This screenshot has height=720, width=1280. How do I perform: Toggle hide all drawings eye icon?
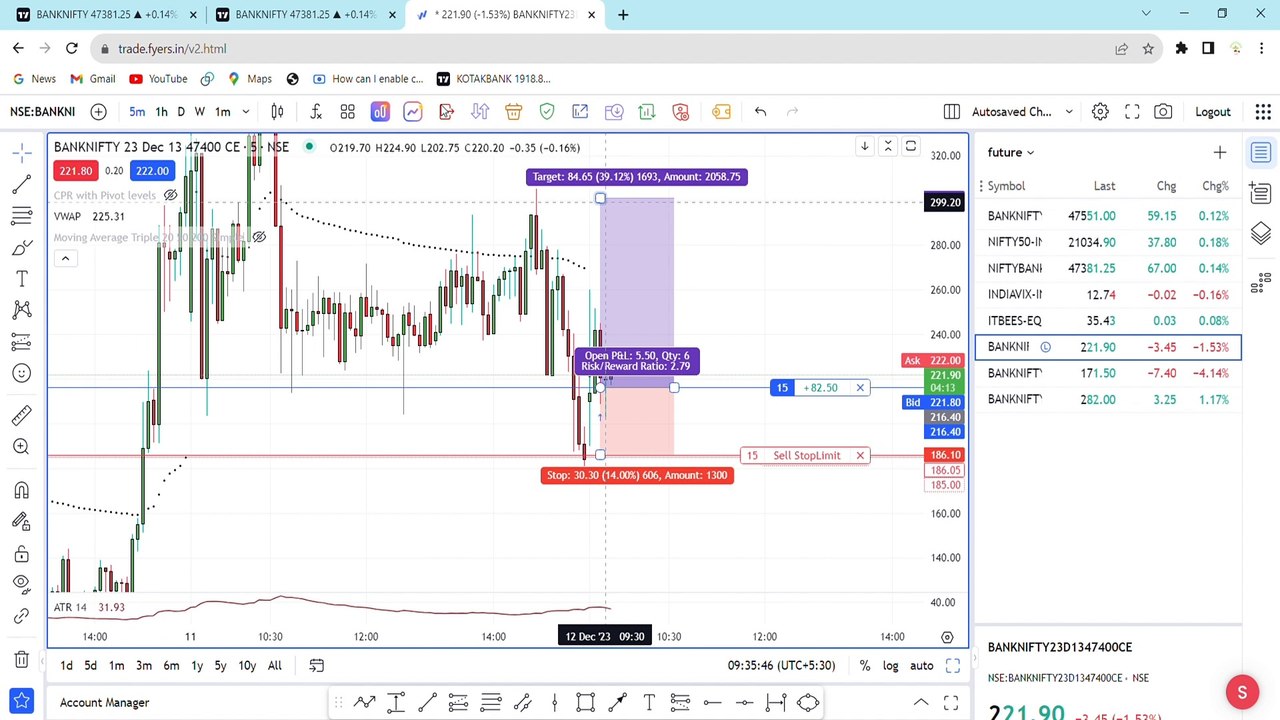(x=21, y=584)
